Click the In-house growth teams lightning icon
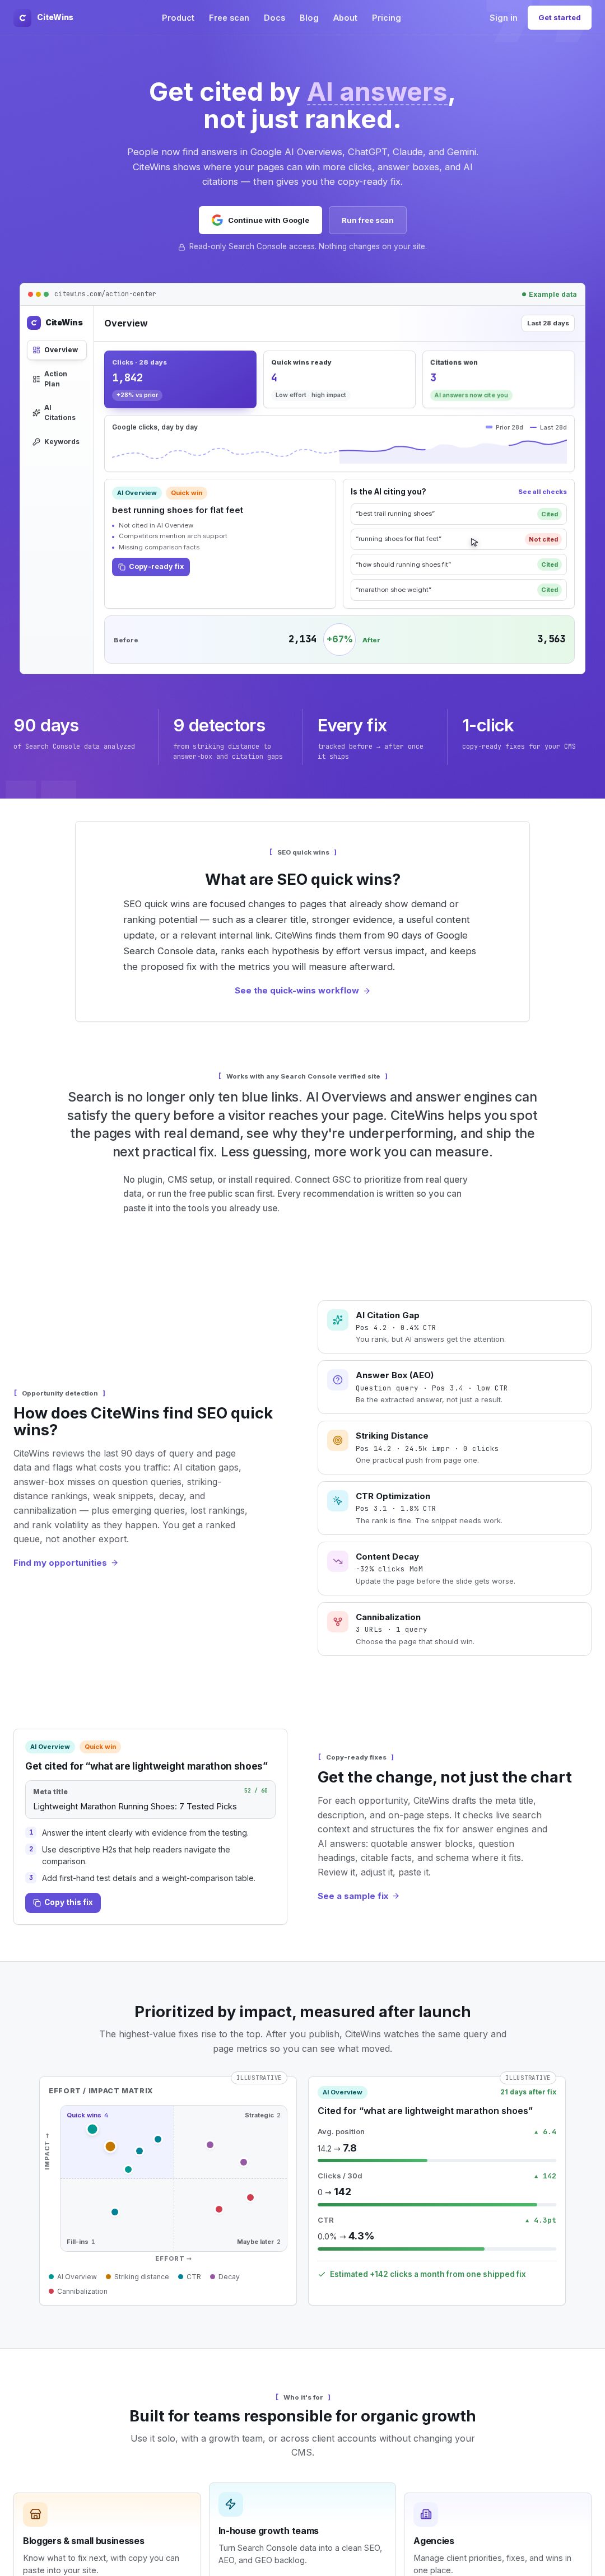Screen dimensions: 605x2576 point(231,2503)
